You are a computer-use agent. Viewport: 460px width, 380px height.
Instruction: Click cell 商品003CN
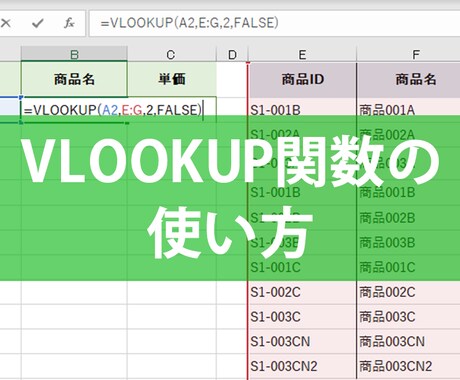pos(409,341)
